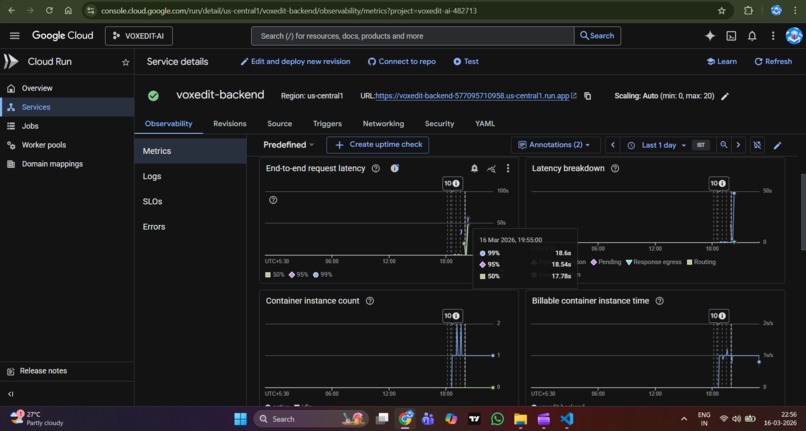Click the annotation marker on Container instance count
Image resolution: width=806 pixels, height=431 pixels.
pos(452,316)
